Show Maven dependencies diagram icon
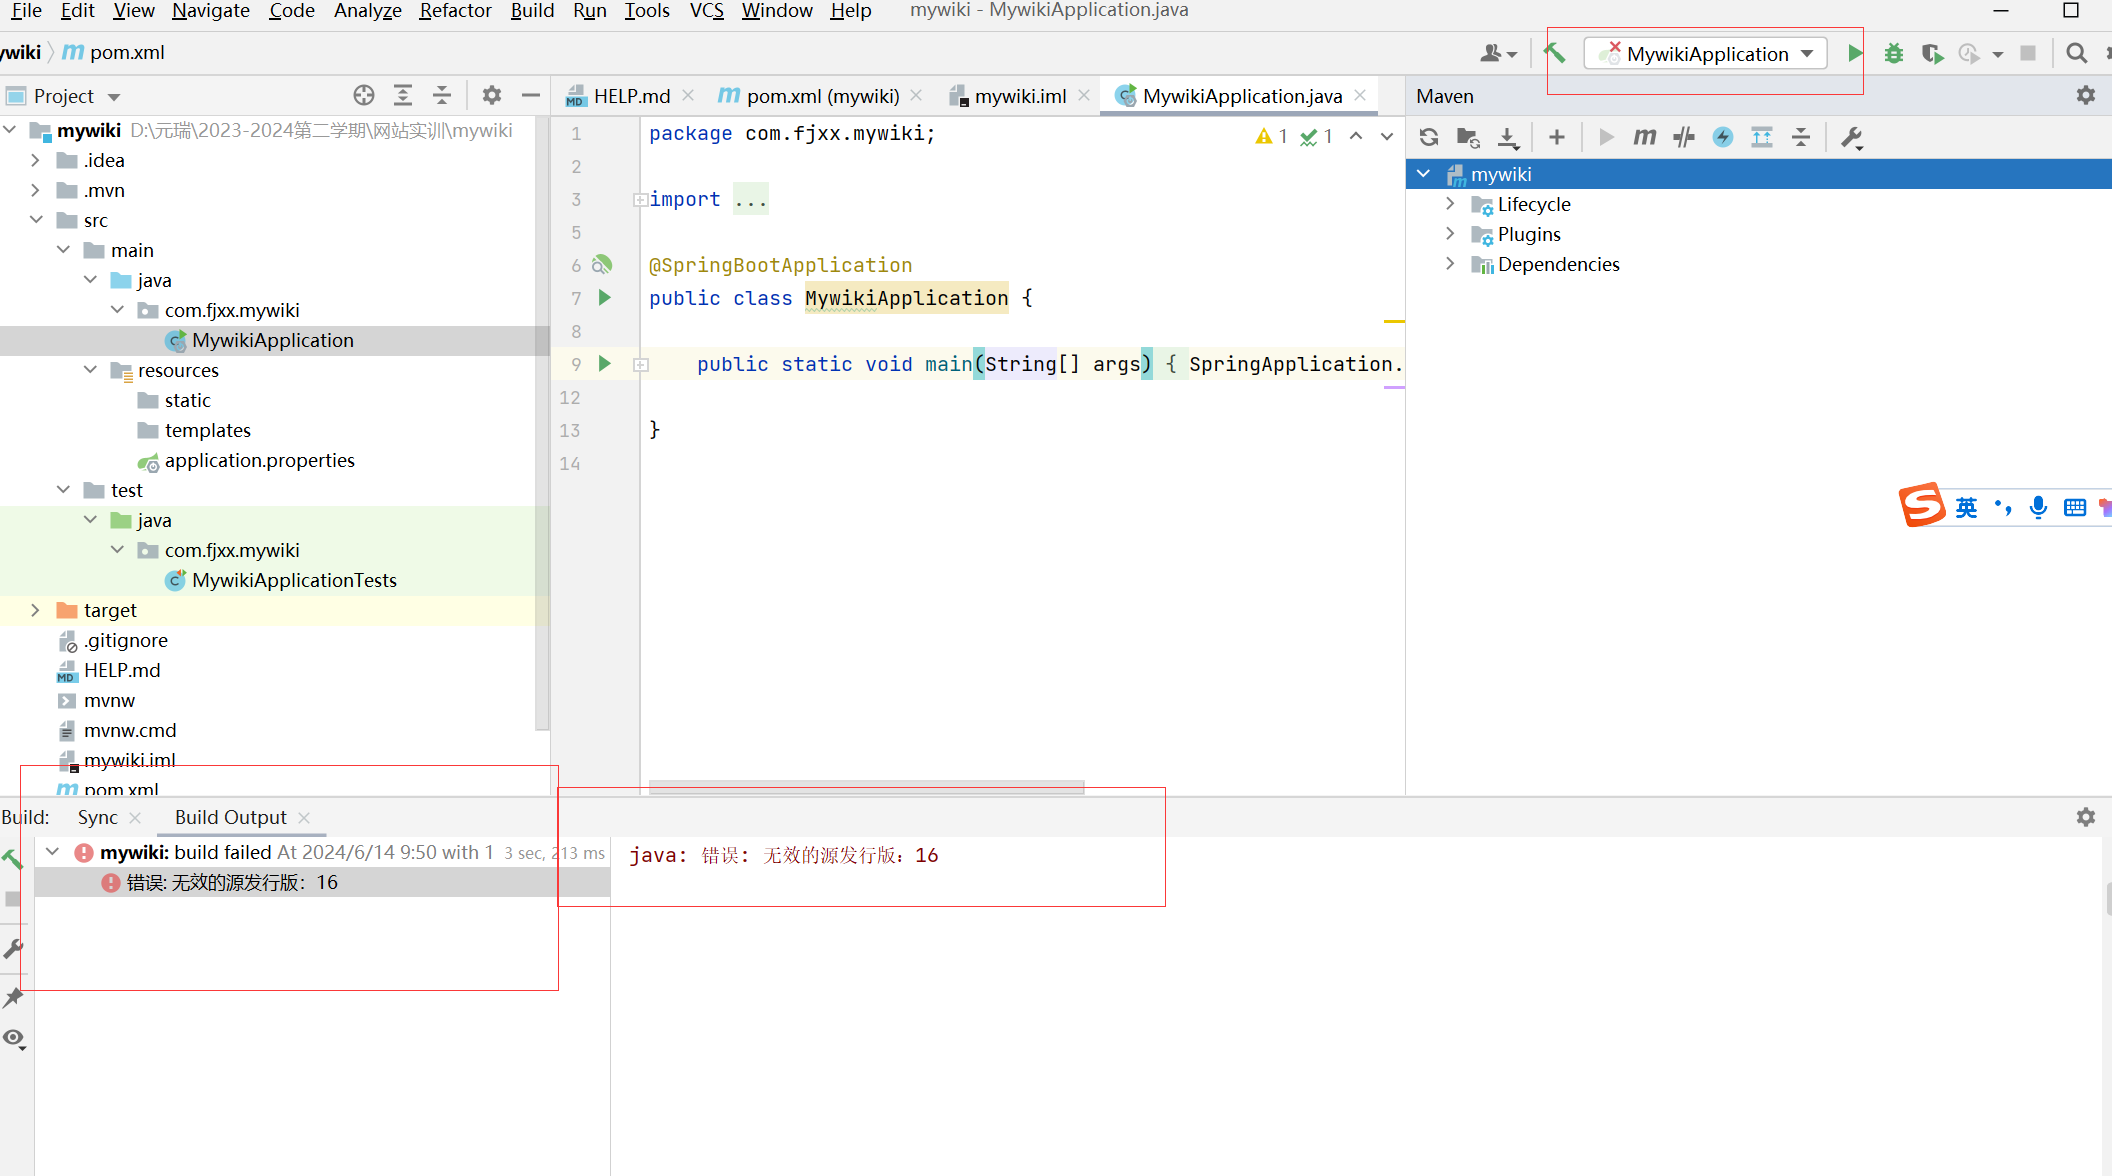 (x=1762, y=137)
